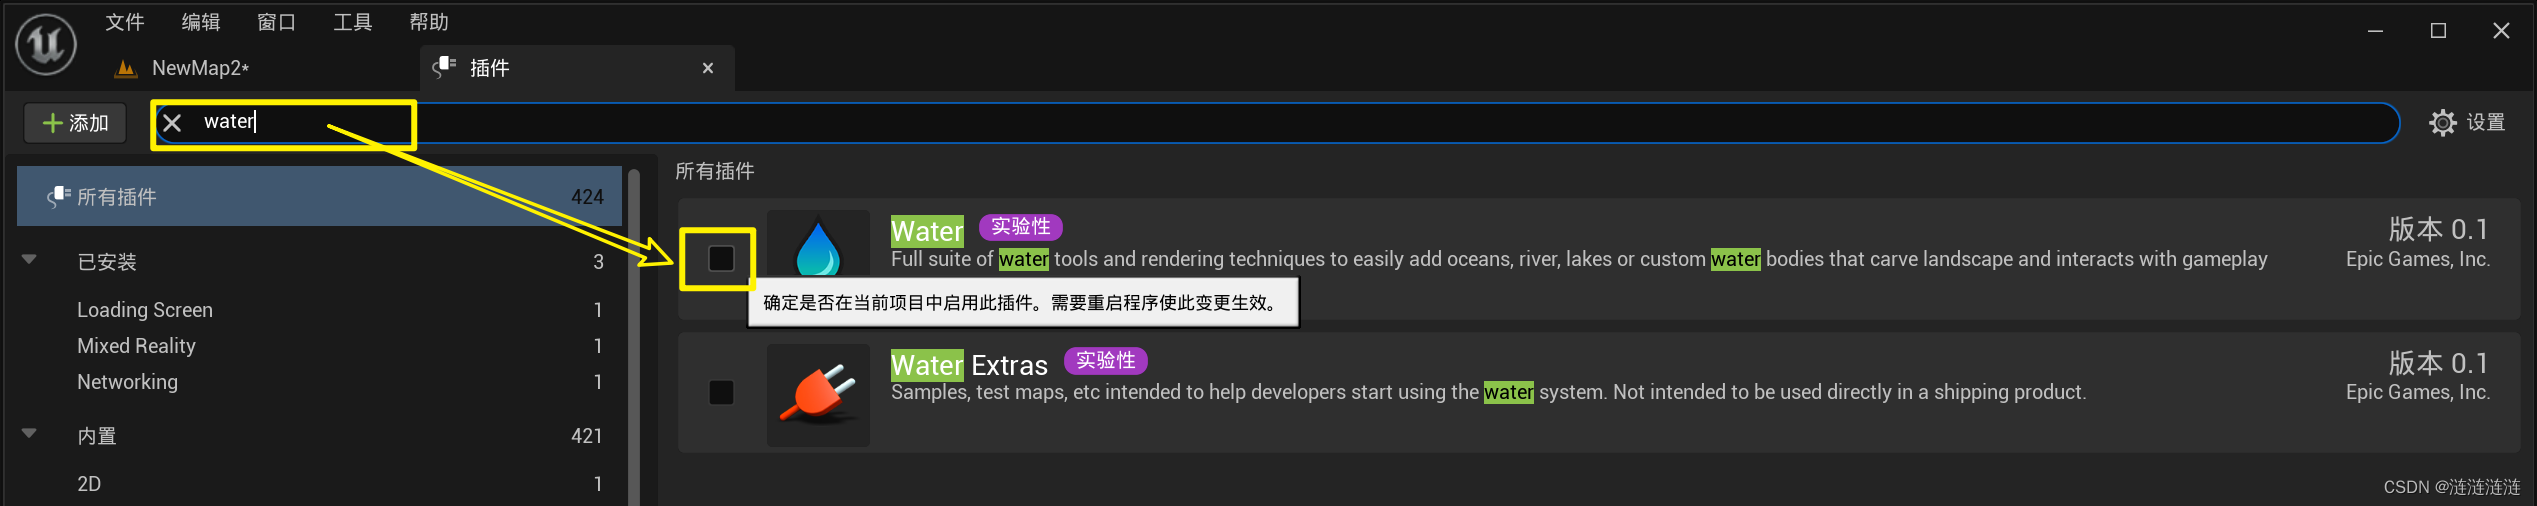
Task: Open the 工具 menu
Action: coord(353,22)
